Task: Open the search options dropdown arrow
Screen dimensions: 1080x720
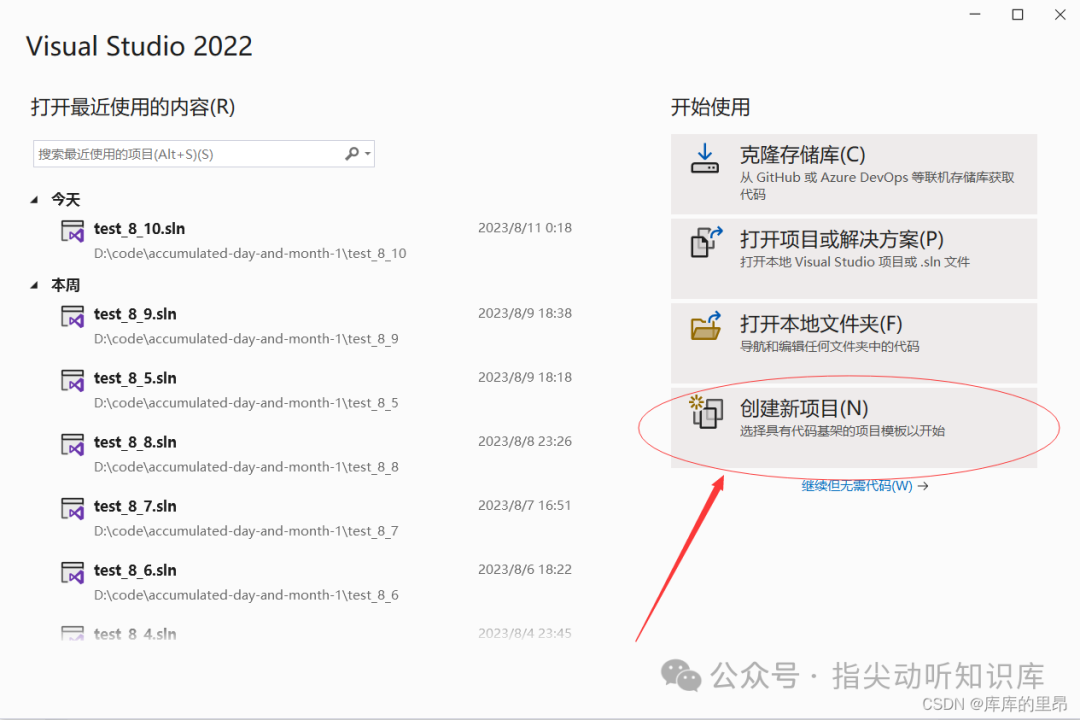Action: pyautogui.click(x=368, y=154)
